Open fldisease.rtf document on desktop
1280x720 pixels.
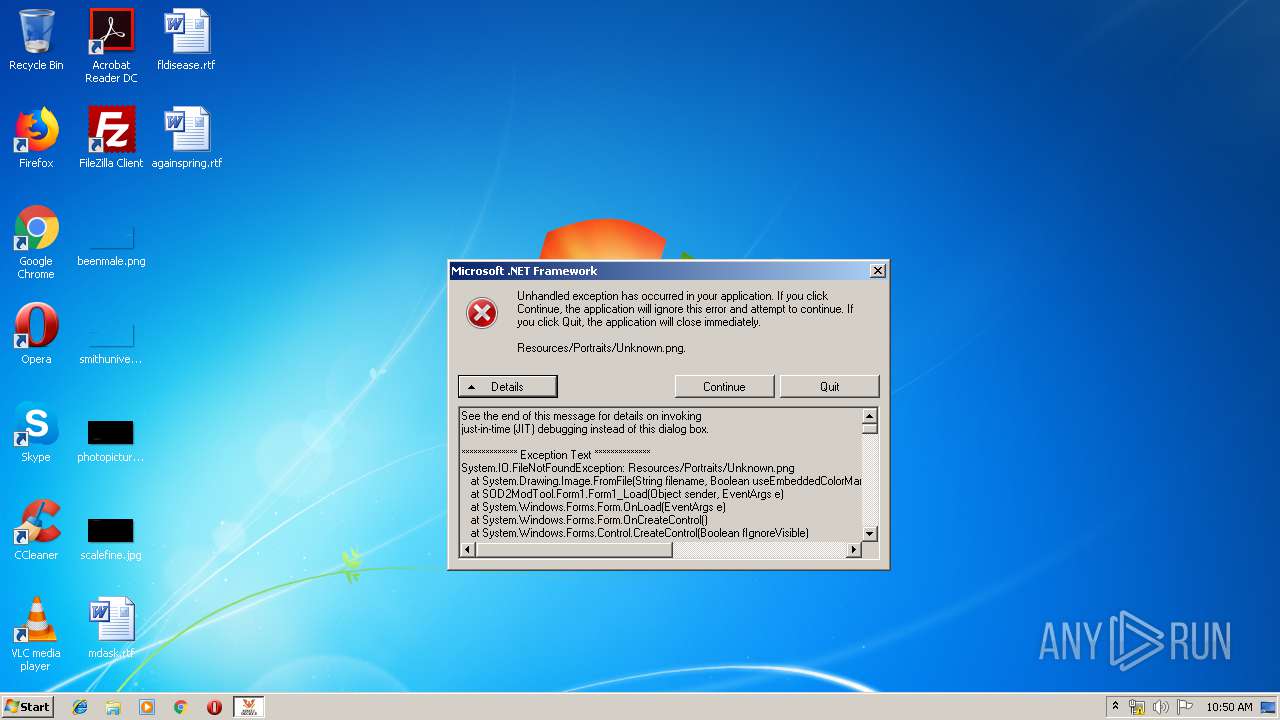pyautogui.click(x=186, y=40)
